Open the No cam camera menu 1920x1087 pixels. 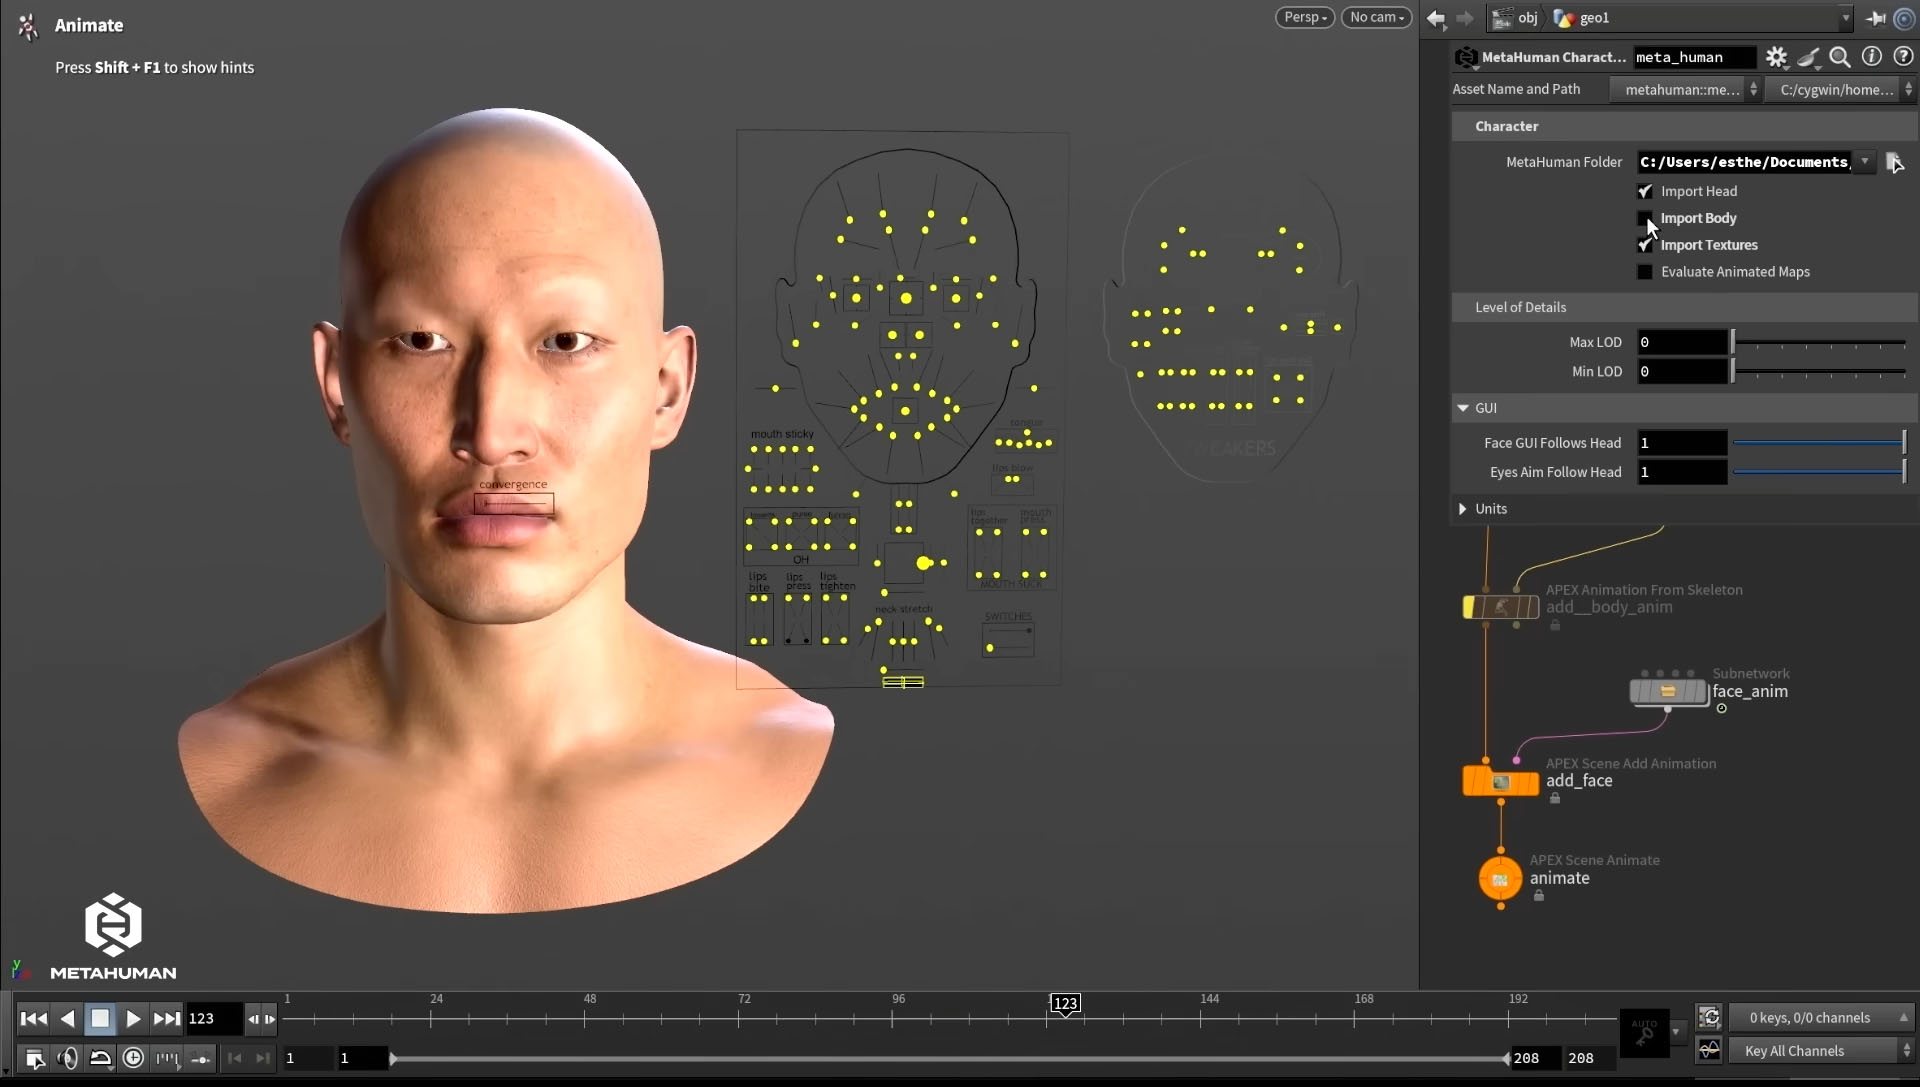coord(1376,17)
